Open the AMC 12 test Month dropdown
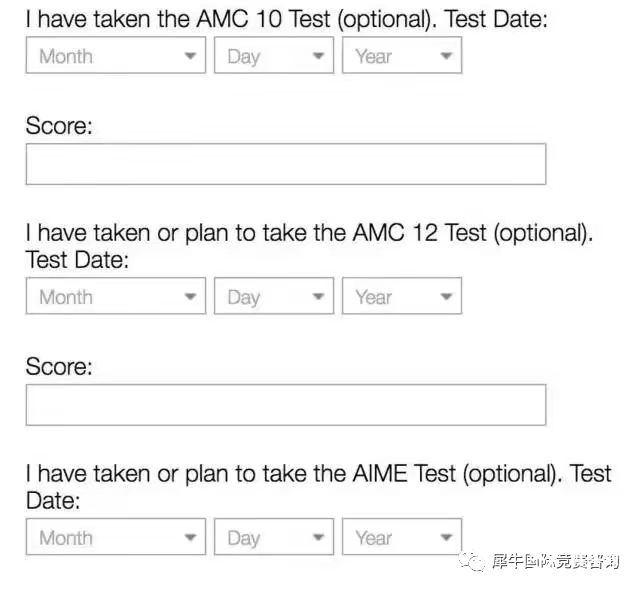Screen dimensions: 640x590 115,297
